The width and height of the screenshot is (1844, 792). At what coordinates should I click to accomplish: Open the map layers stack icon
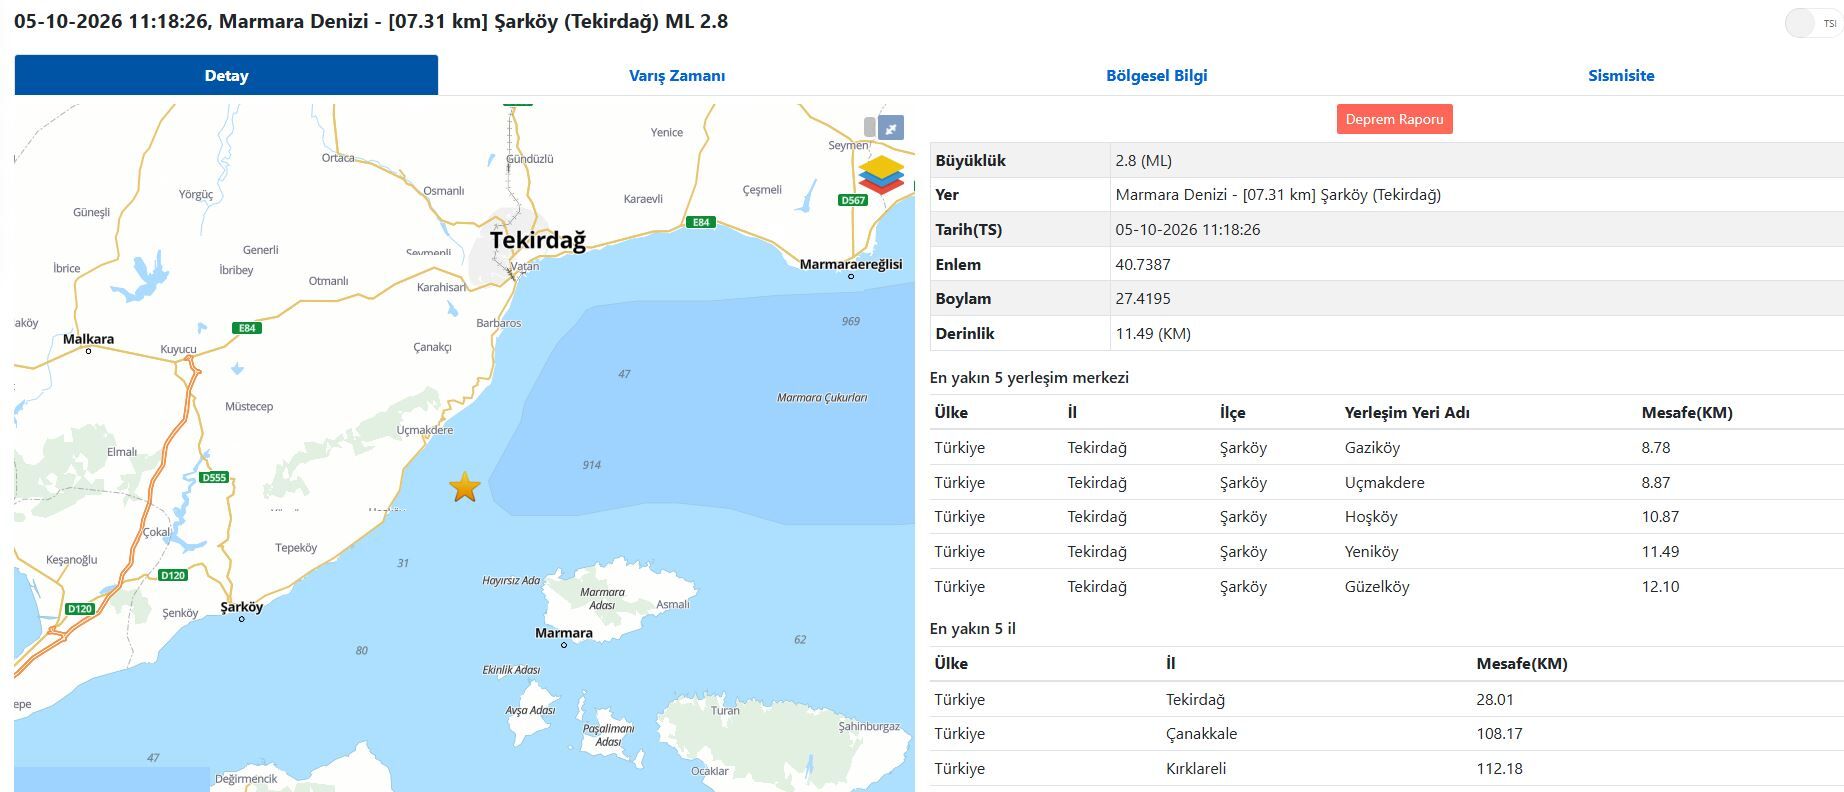881,175
